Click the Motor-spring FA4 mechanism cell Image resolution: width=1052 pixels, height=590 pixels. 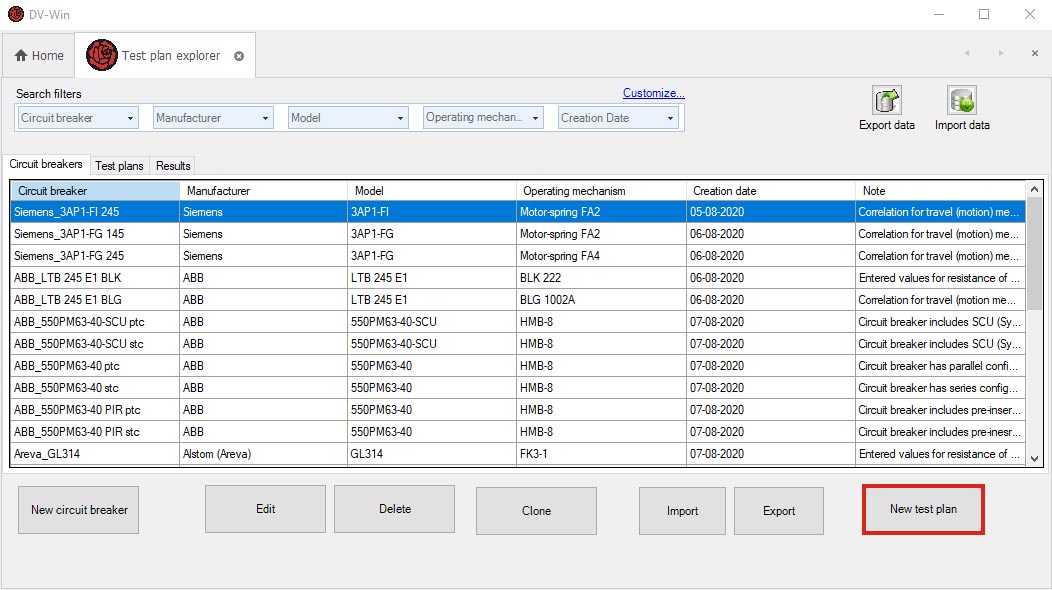click(602, 256)
